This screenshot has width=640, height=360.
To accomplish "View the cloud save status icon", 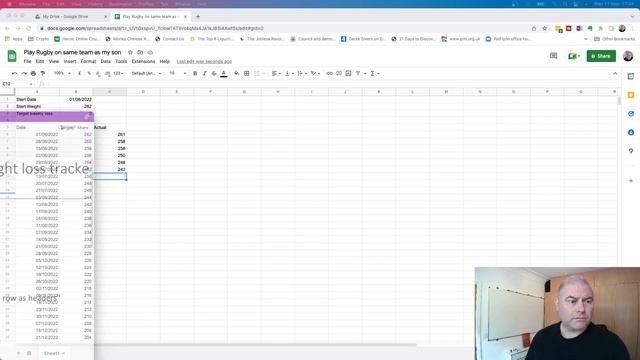I will pyautogui.click(x=150, y=53).
